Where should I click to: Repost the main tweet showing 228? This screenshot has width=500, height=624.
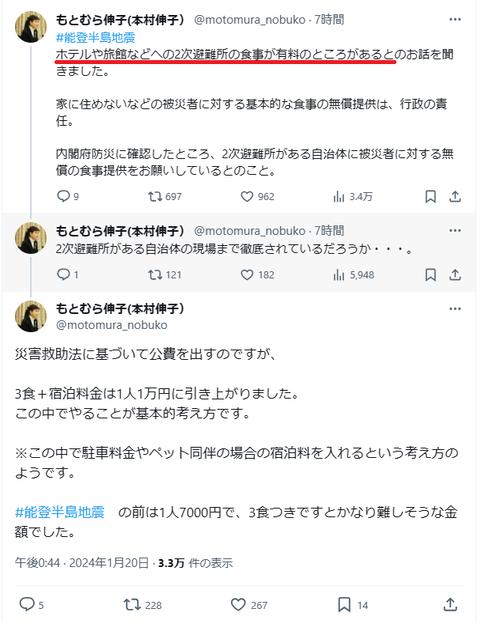tap(143, 605)
